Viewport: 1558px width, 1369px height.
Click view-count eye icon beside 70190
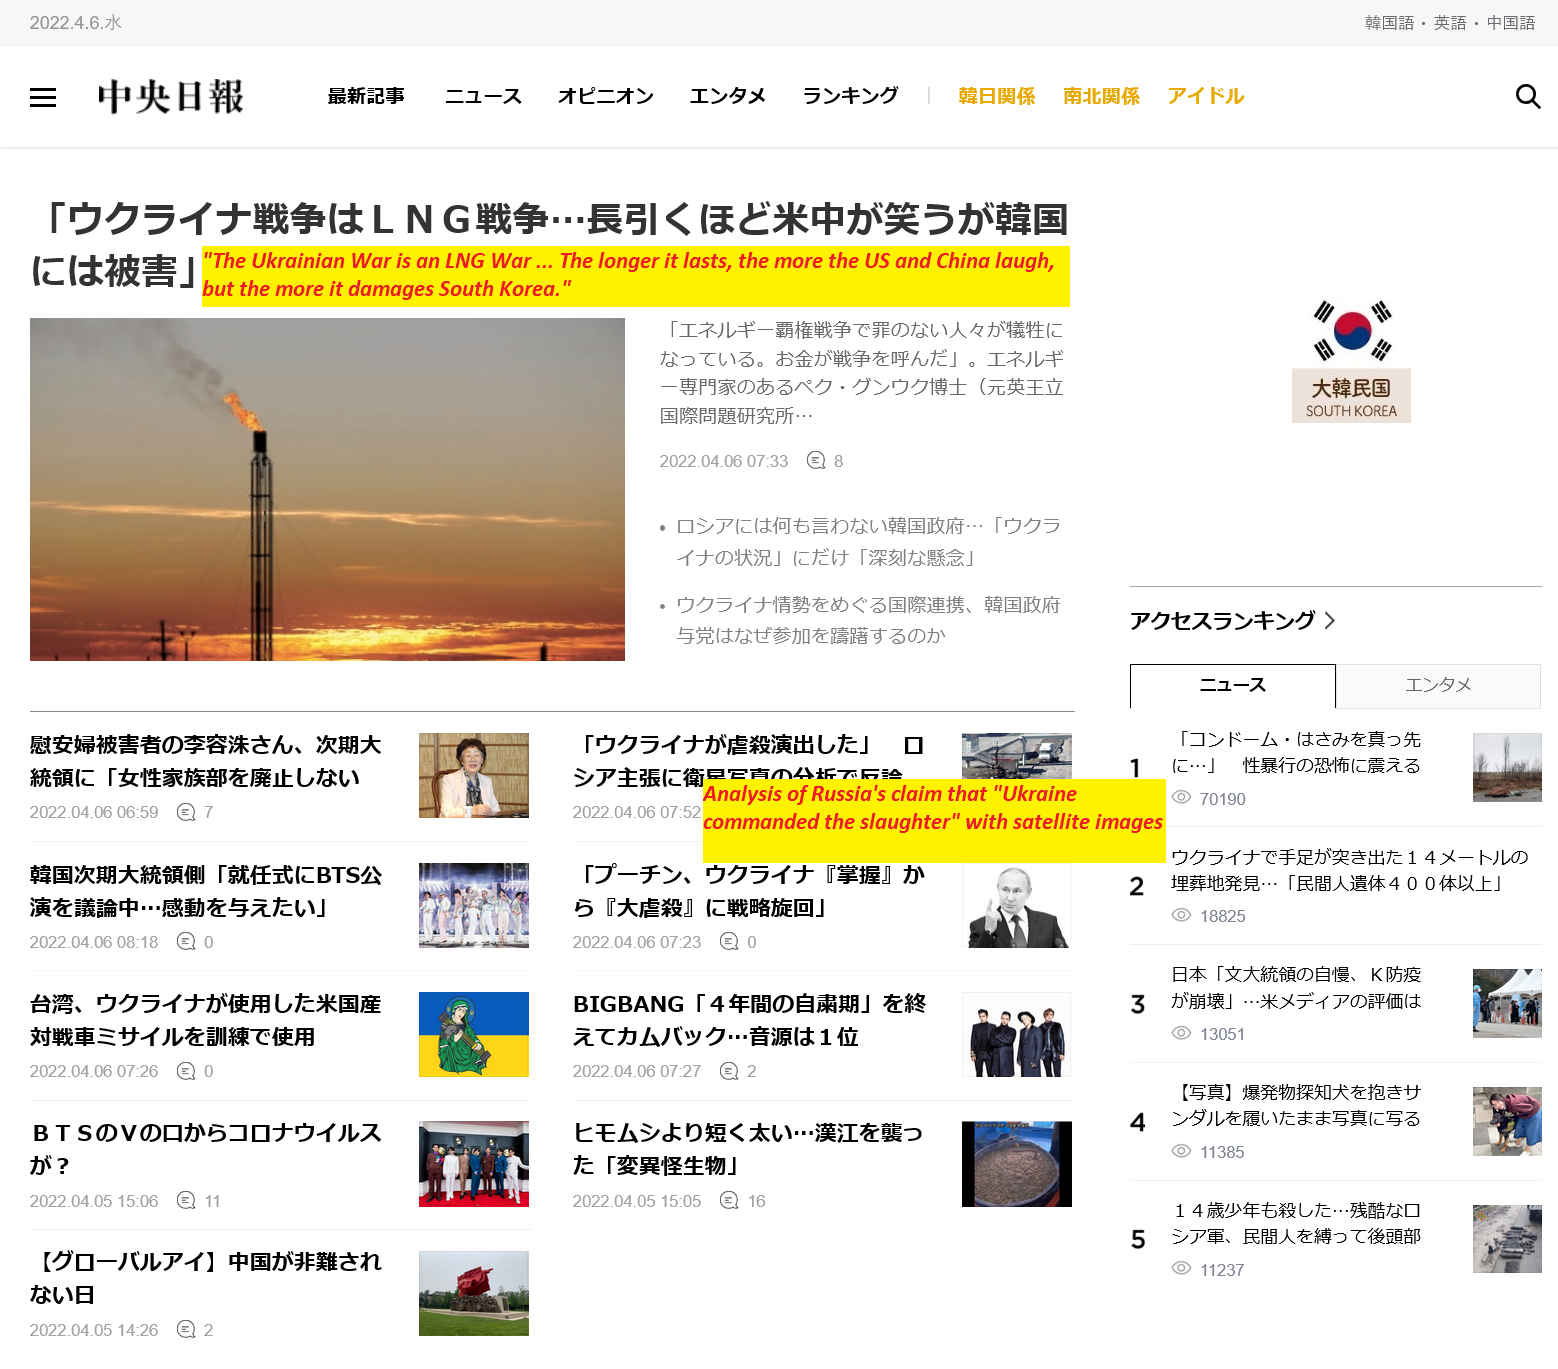coord(1181,798)
